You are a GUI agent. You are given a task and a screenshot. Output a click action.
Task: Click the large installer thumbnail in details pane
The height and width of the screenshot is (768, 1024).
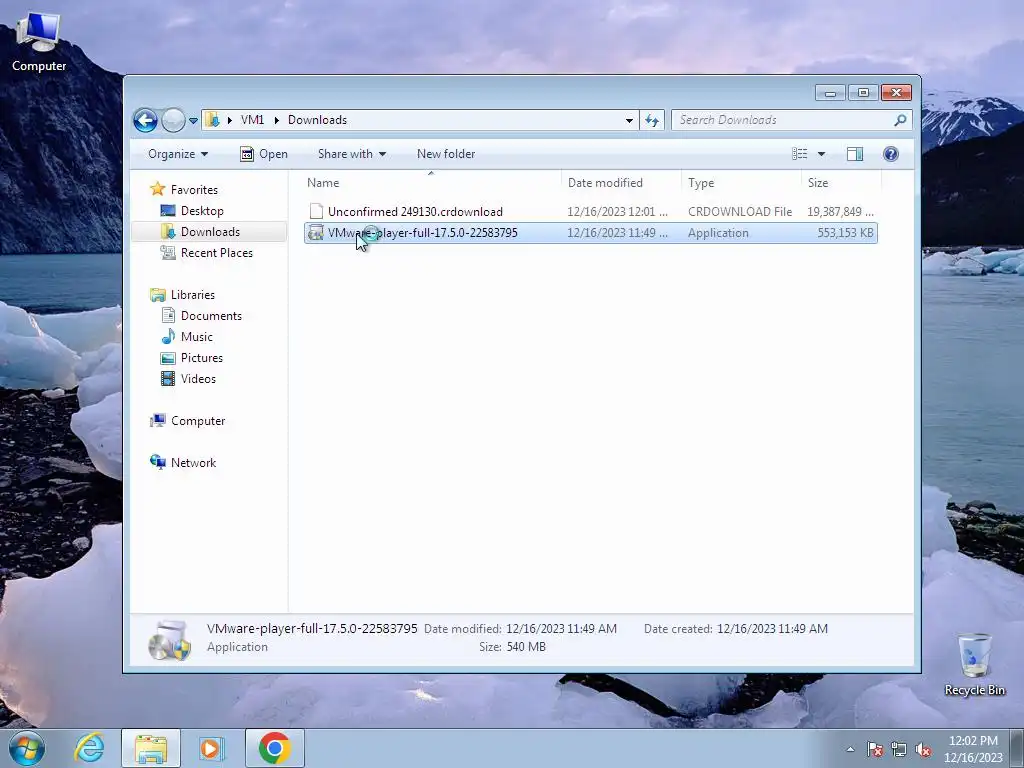tap(169, 640)
